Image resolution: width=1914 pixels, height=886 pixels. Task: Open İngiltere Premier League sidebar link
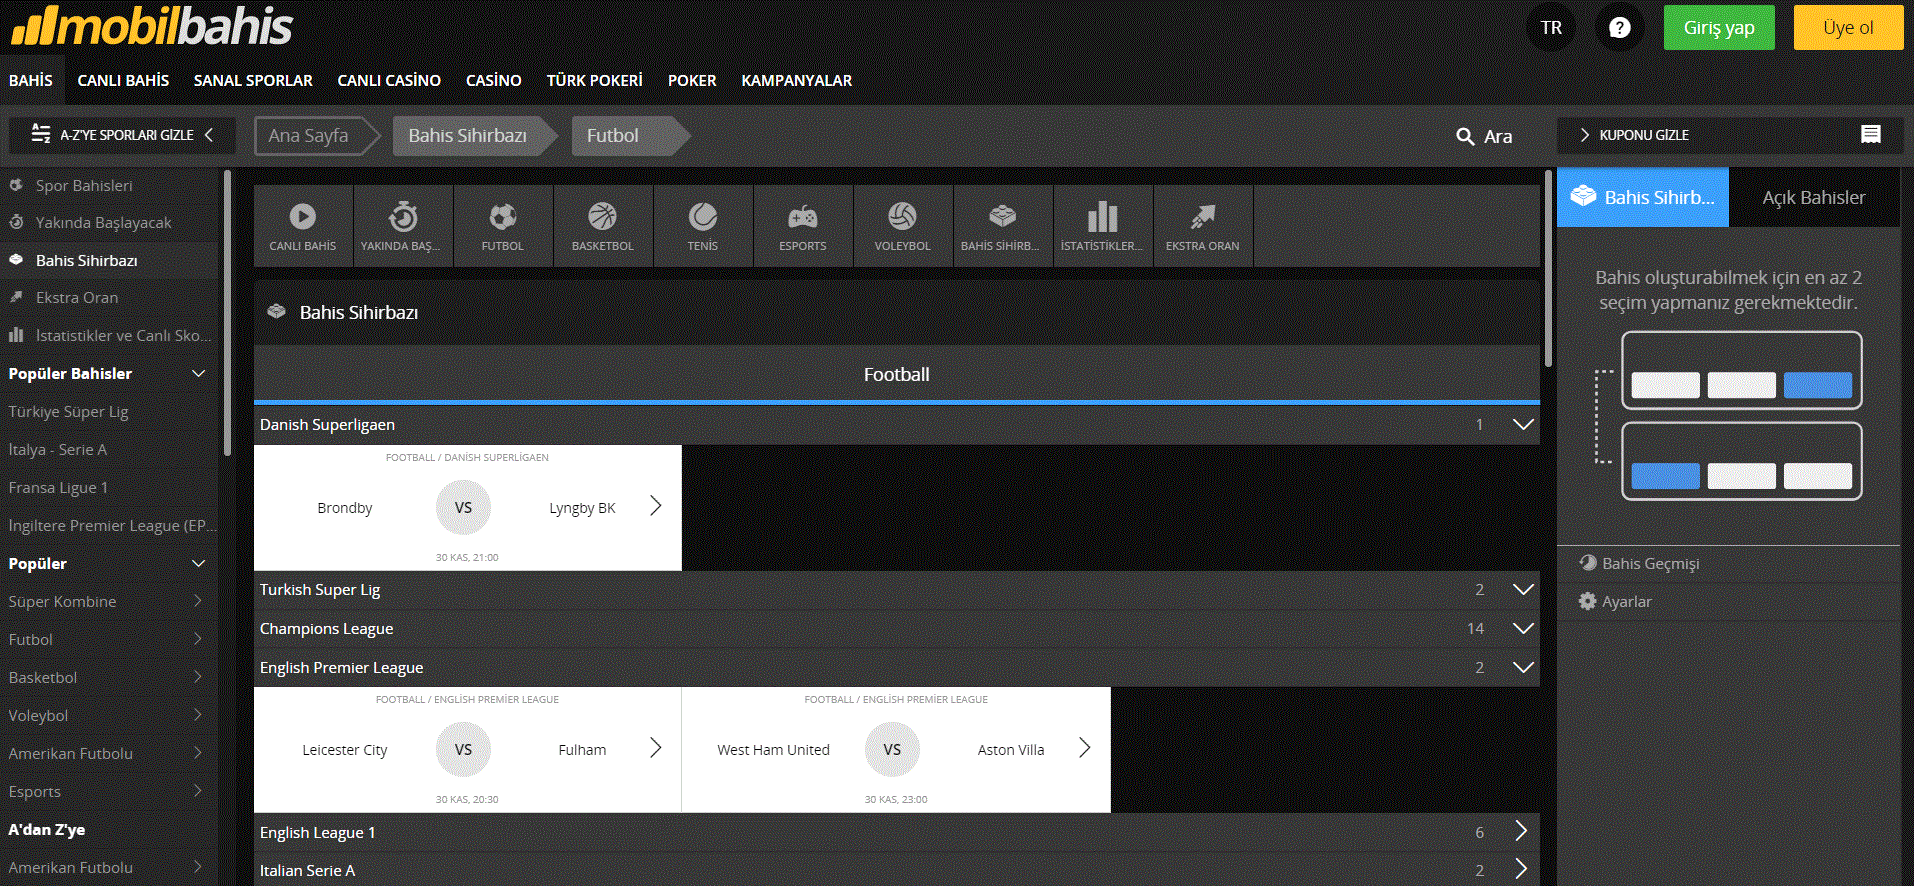(112, 525)
